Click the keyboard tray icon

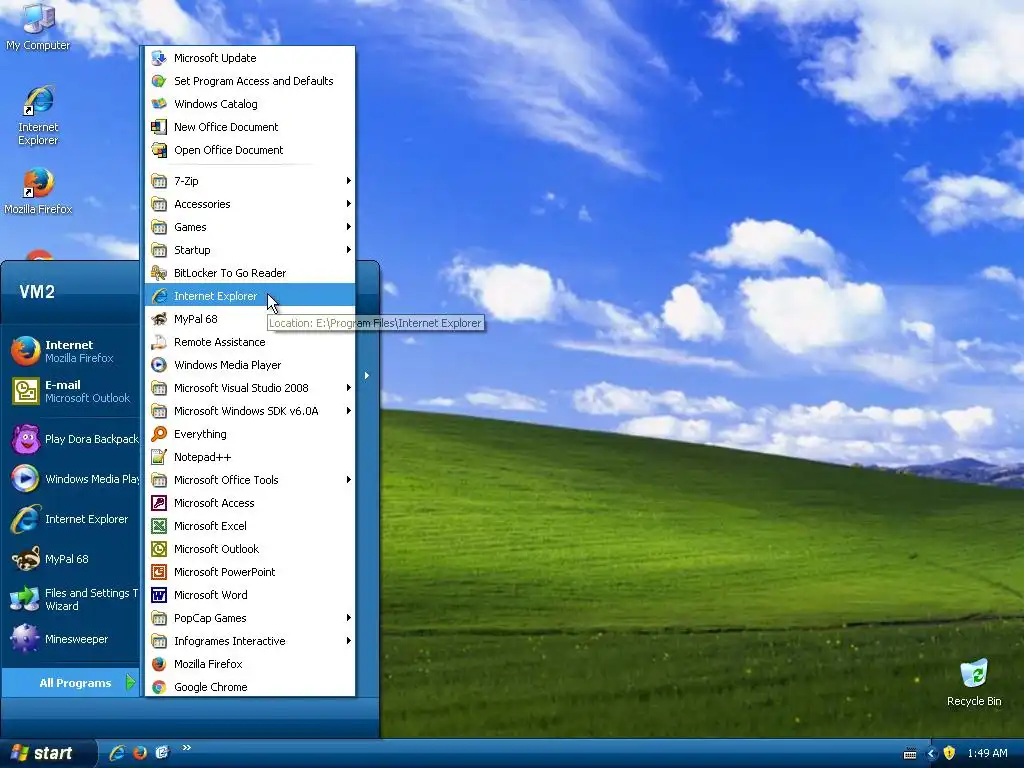pyautogui.click(x=910, y=754)
